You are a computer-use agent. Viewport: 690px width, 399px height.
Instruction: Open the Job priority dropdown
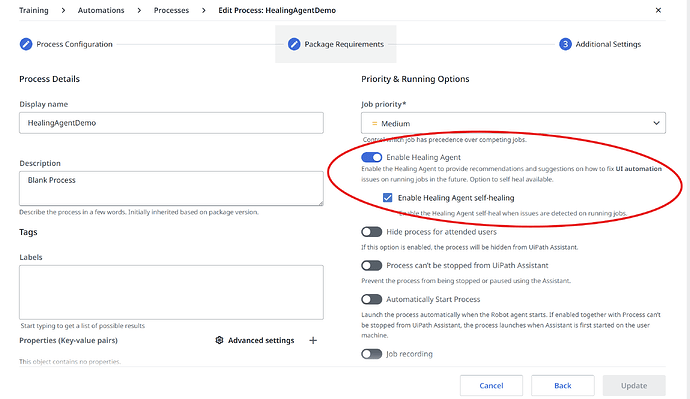click(513, 123)
